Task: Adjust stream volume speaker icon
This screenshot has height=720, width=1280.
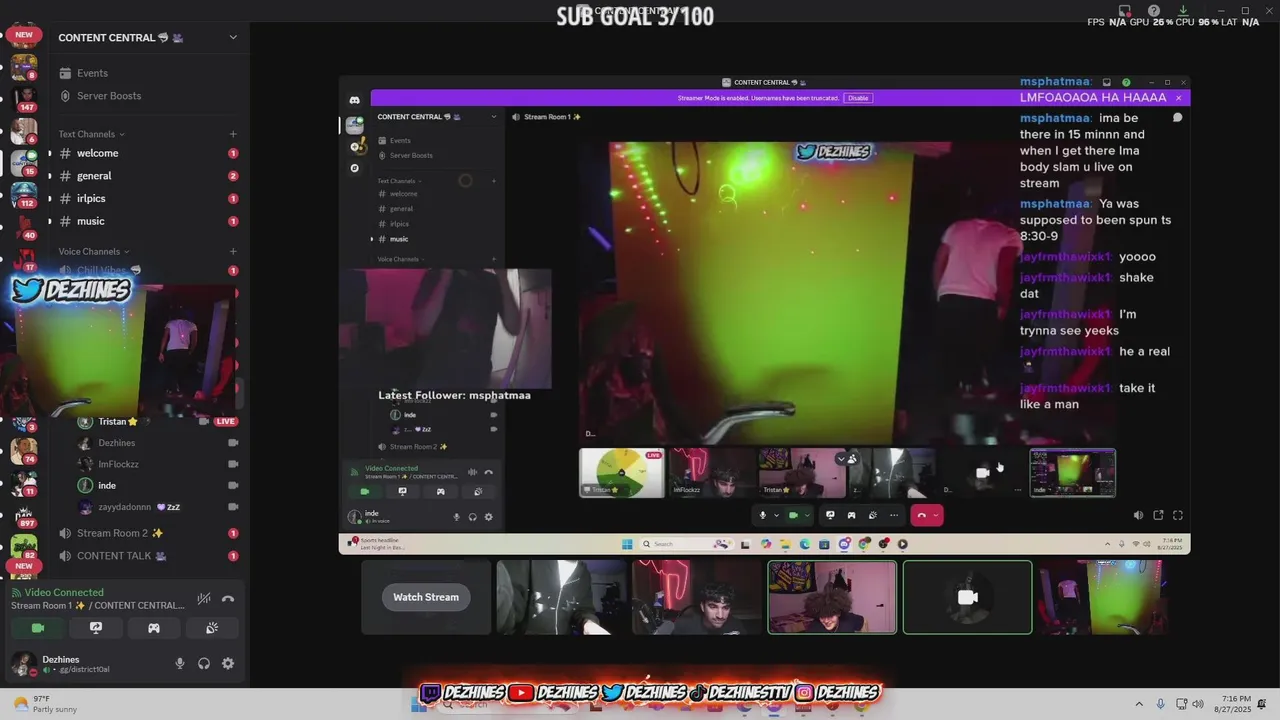Action: (1138, 515)
